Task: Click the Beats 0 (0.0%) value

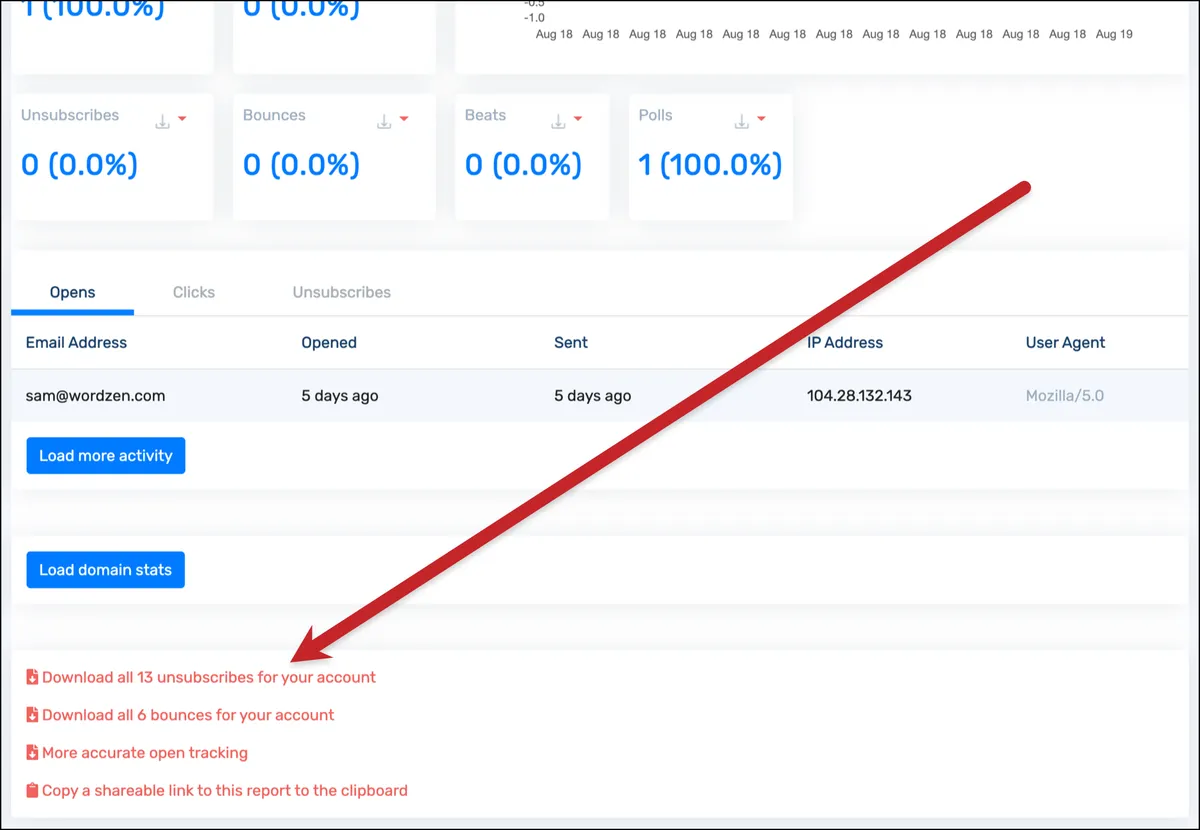Action: [x=523, y=164]
